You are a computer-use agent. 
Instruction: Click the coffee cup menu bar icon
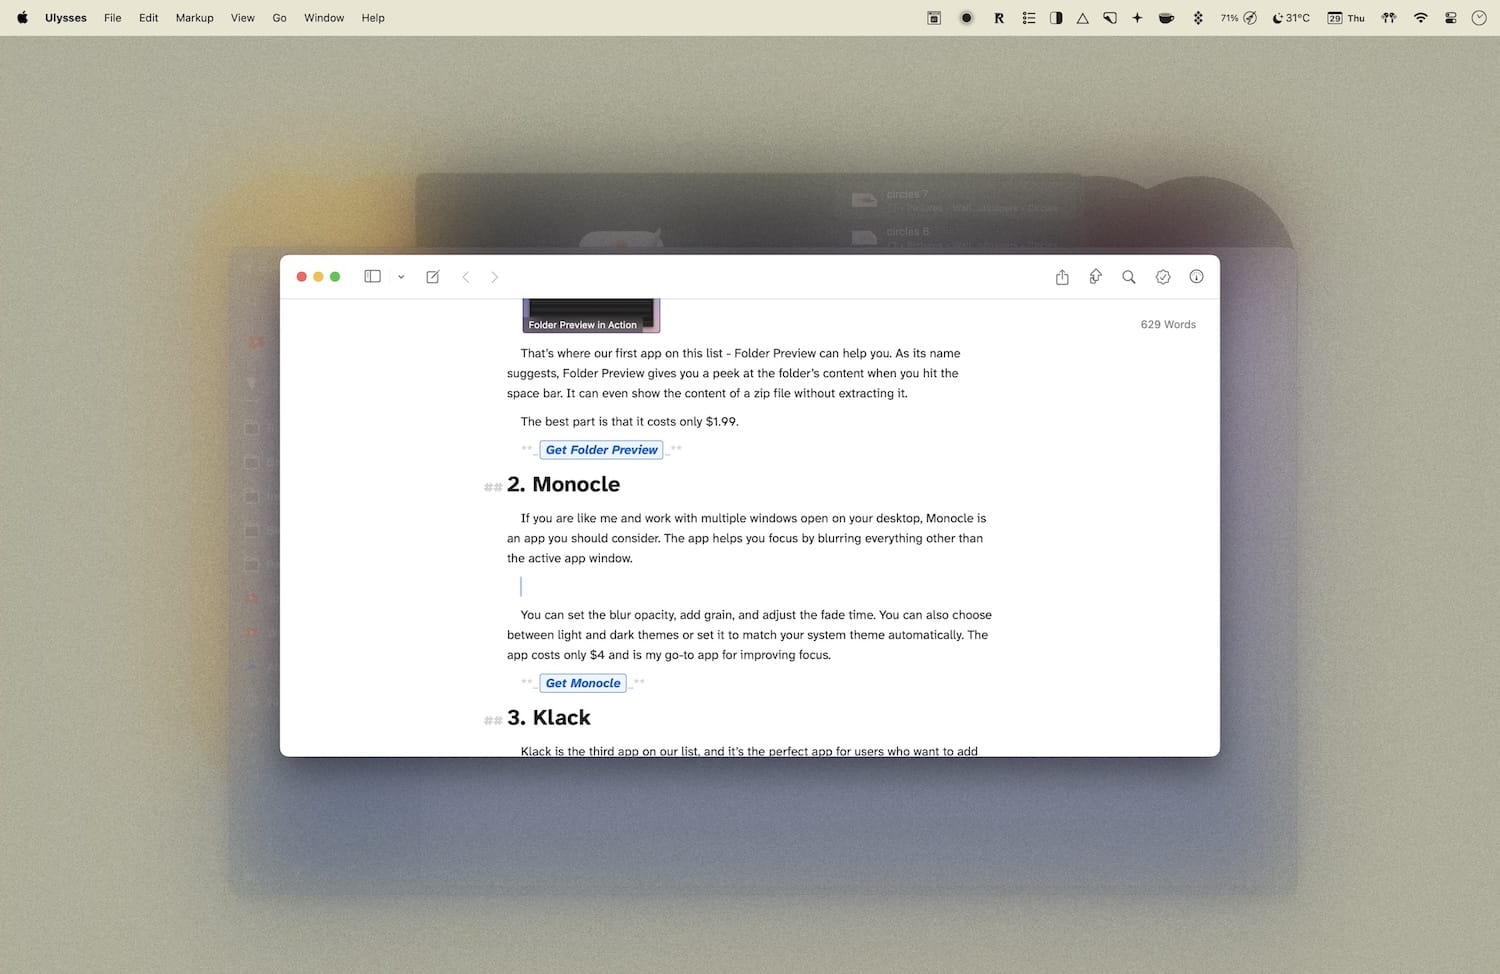click(x=1166, y=18)
